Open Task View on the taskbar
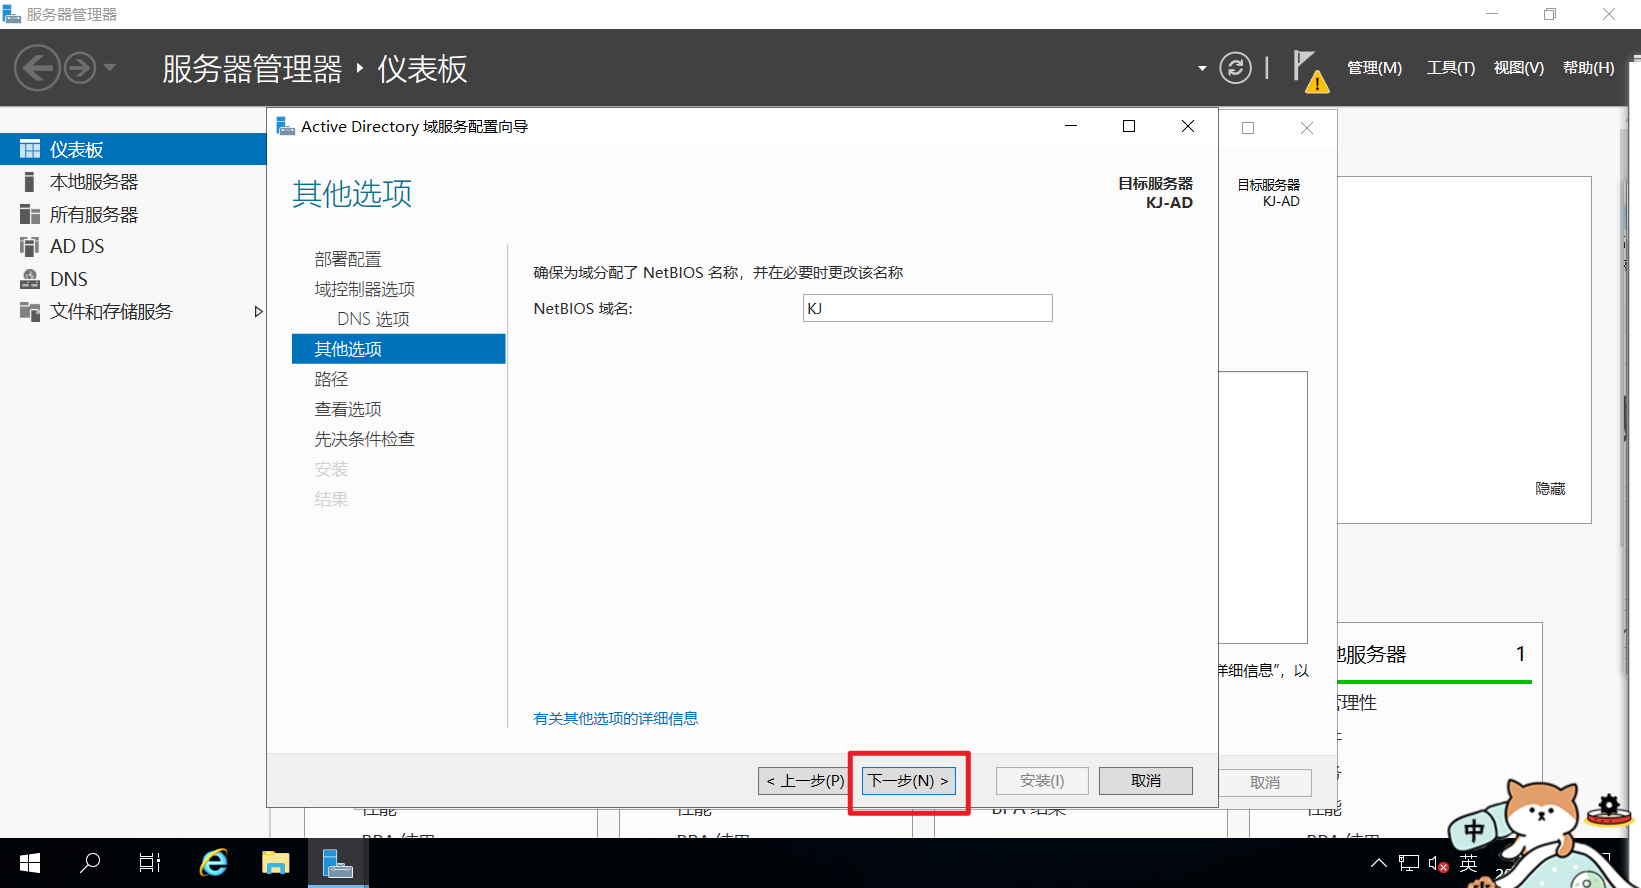This screenshot has height=888, width=1641. [x=150, y=863]
